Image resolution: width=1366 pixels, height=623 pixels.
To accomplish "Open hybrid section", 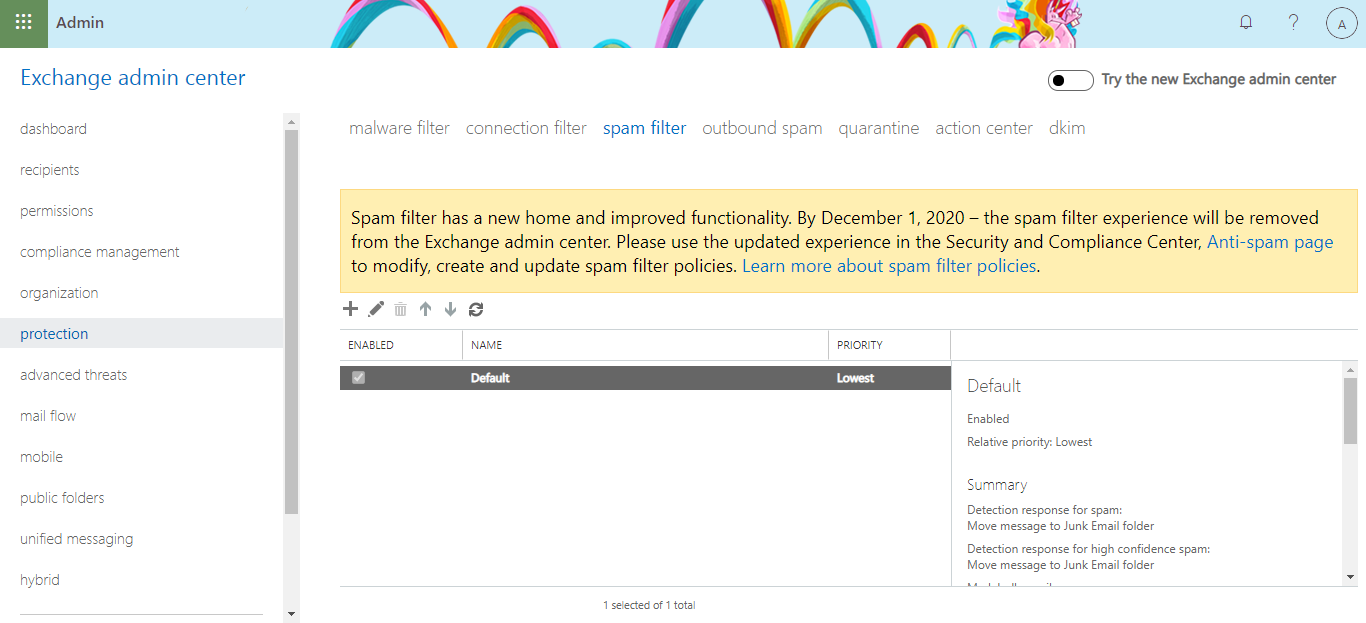I will coord(40,580).
